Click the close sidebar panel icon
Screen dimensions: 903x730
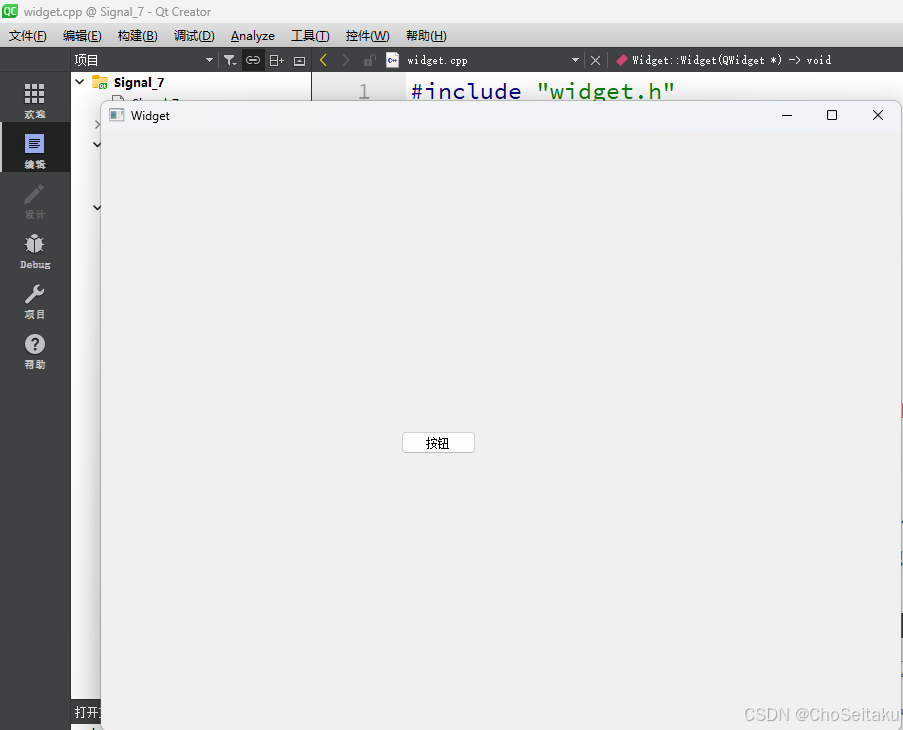pos(299,60)
